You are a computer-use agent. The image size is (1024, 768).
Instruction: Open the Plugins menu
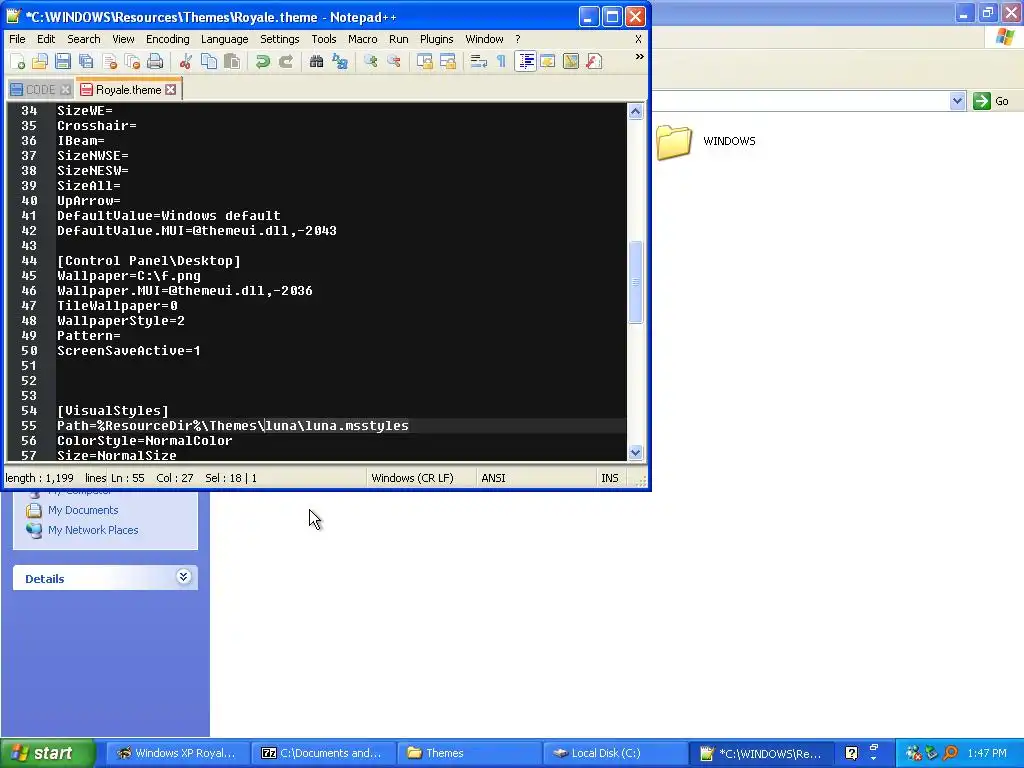[436, 39]
